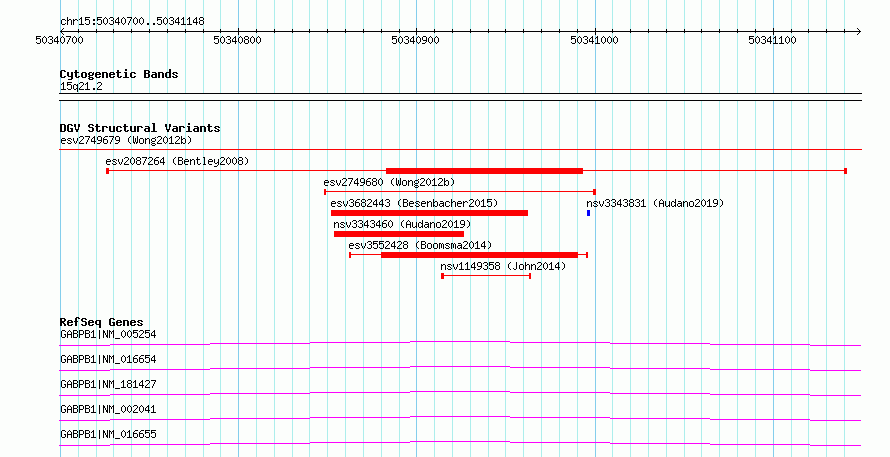Select the Cytogenetic Bands track title
The height and width of the screenshot is (457, 890).
tap(119, 74)
